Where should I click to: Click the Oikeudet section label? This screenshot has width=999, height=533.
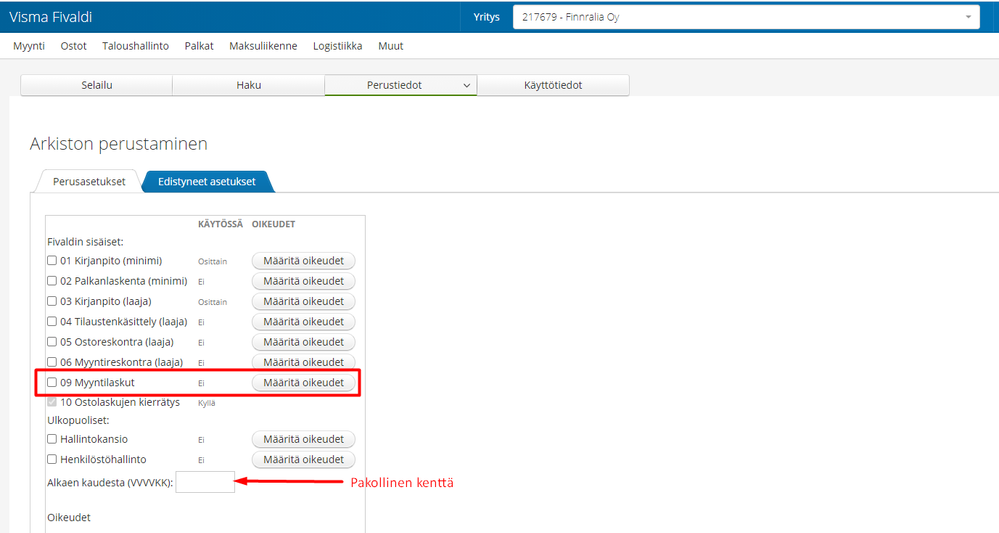click(x=69, y=518)
